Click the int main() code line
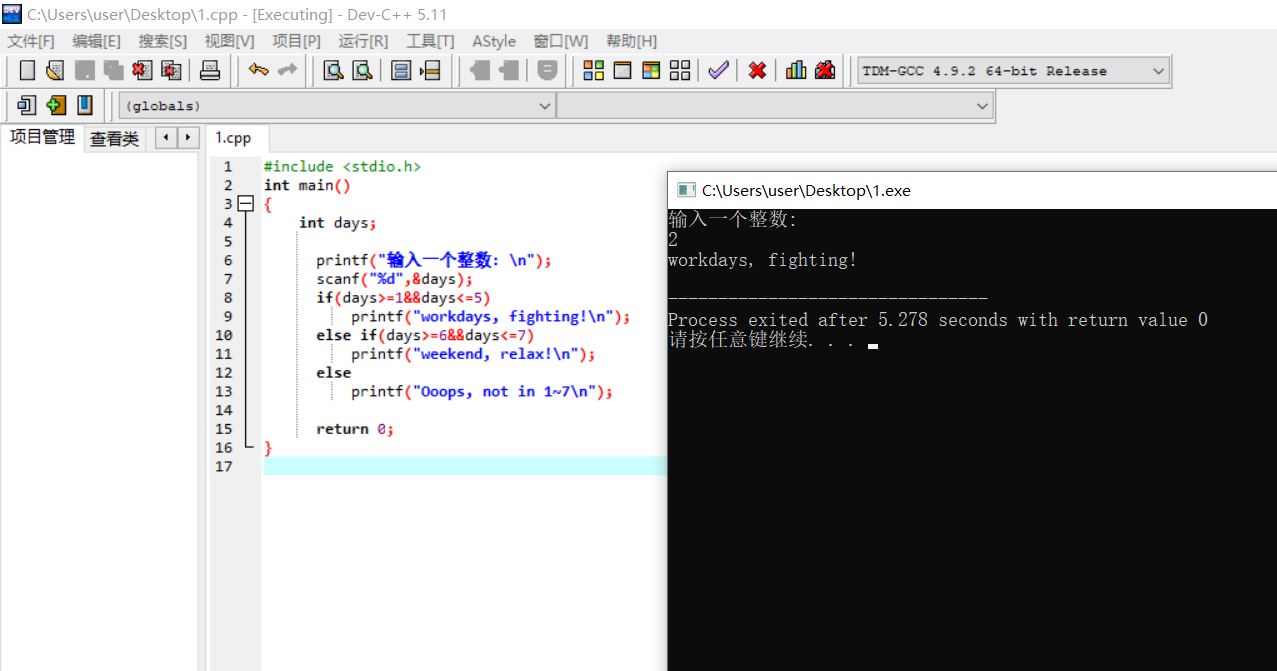The height and width of the screenshot is (671, 1277). pos(307,185)
